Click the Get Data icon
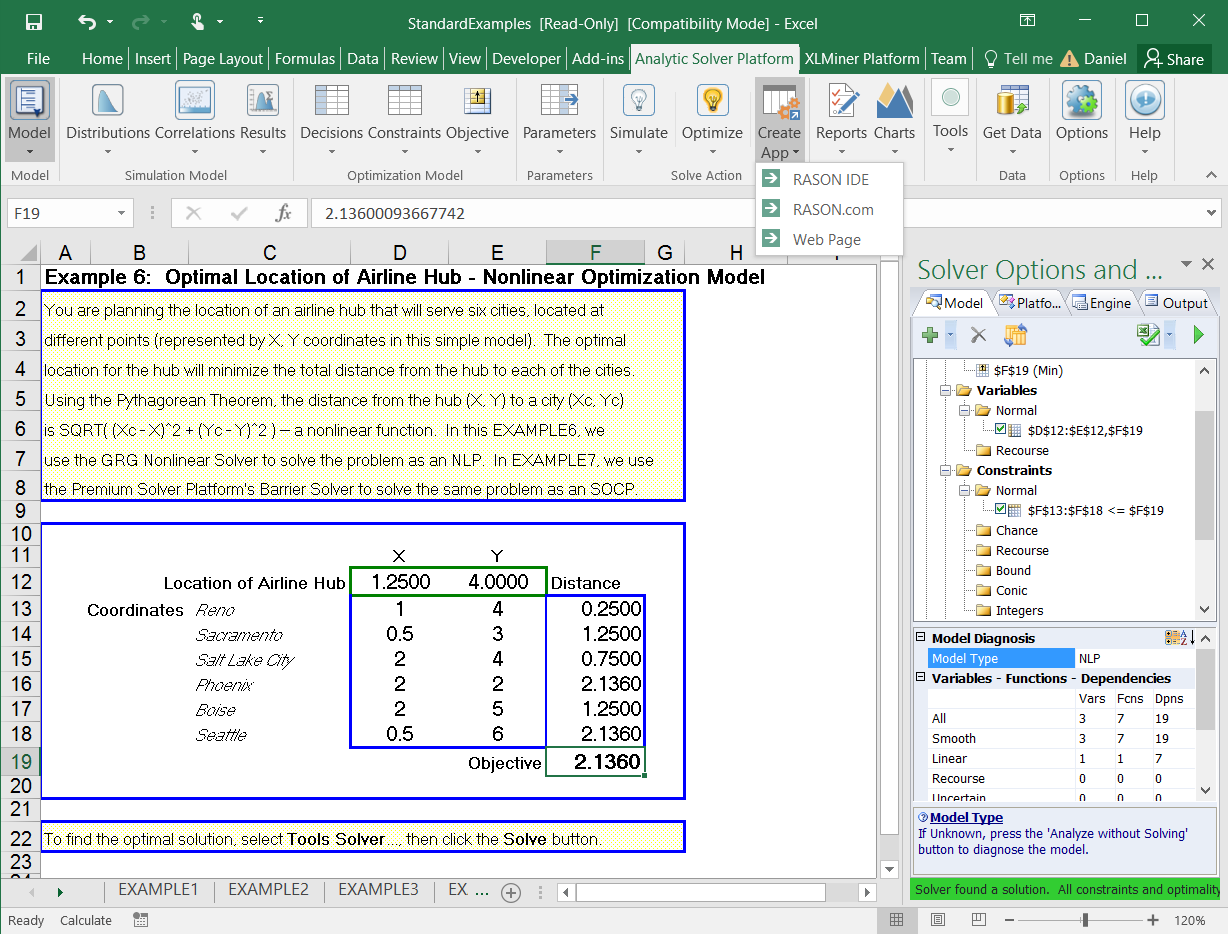Viewport: 1228px width, 934px height. (x=1011, y=101)
